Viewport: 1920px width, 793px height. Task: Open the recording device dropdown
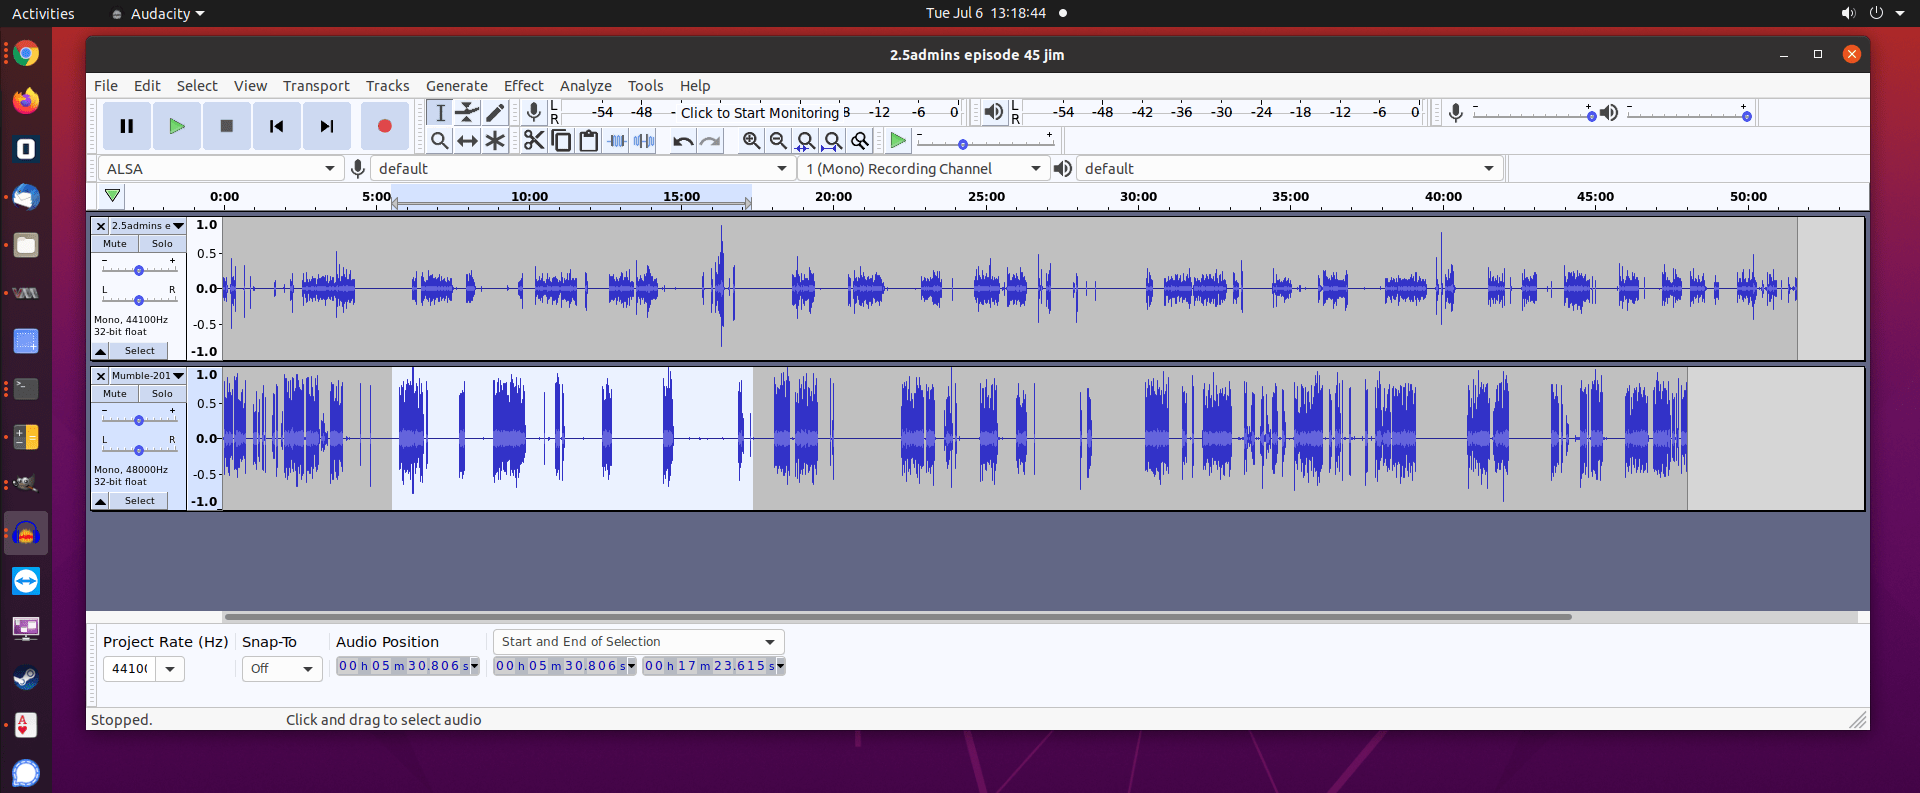tap(583, 169)
